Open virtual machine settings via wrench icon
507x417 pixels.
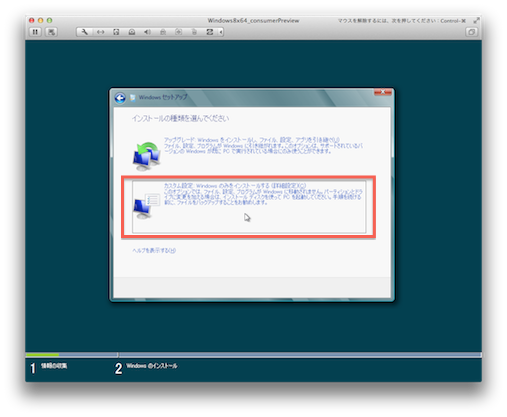coord(84,32)
